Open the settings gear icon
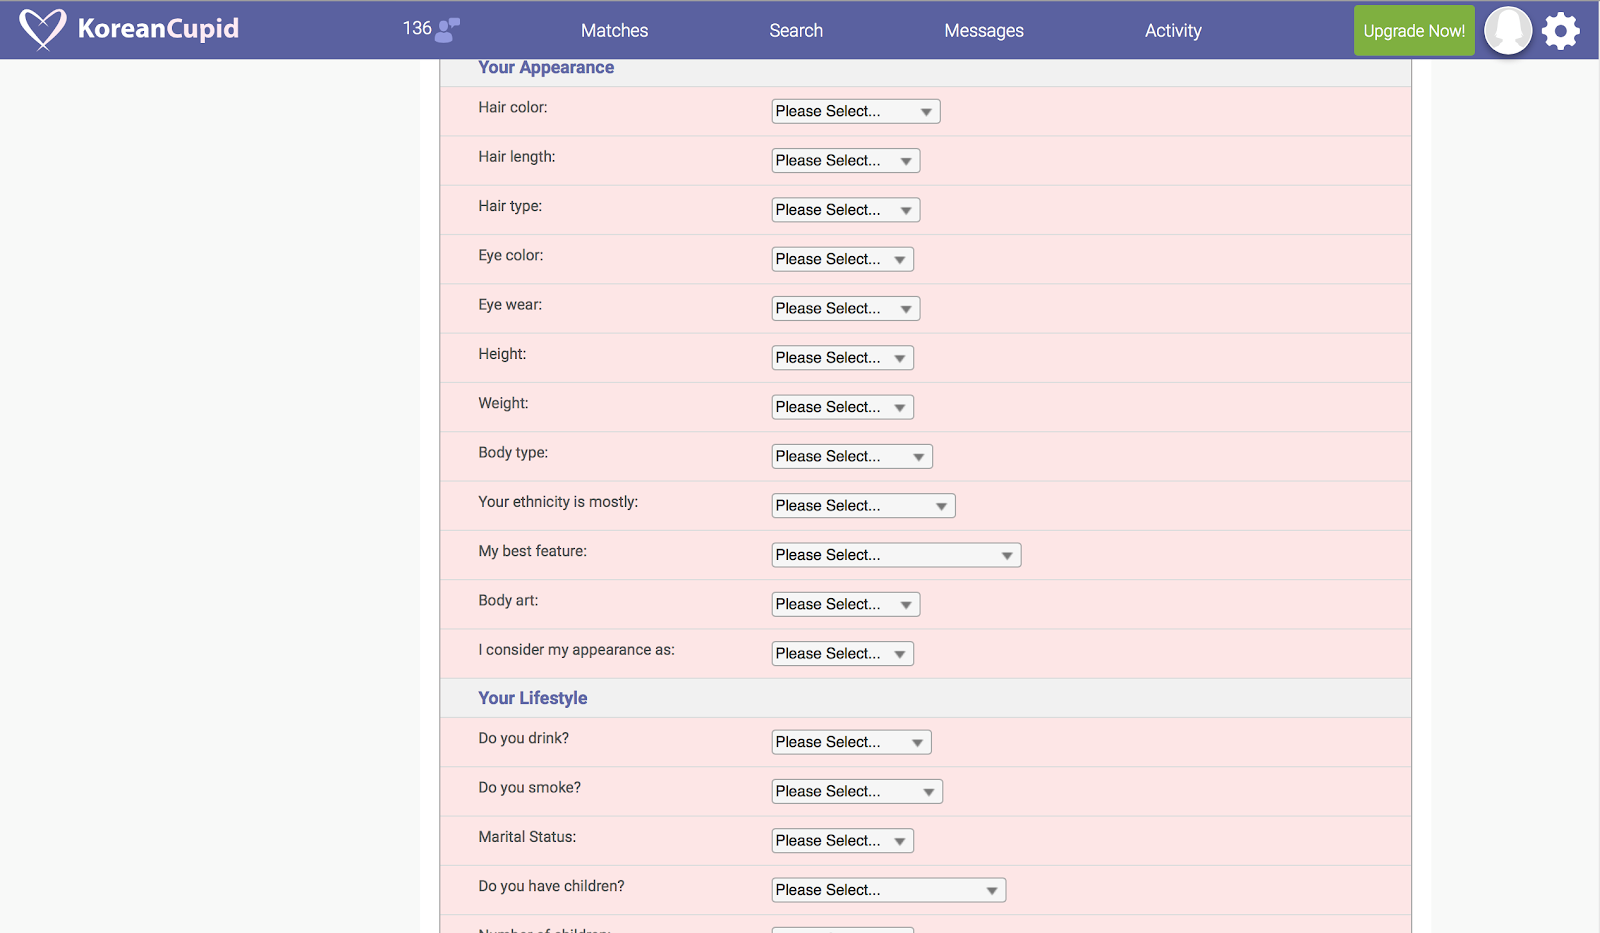 coord(1560,31)
